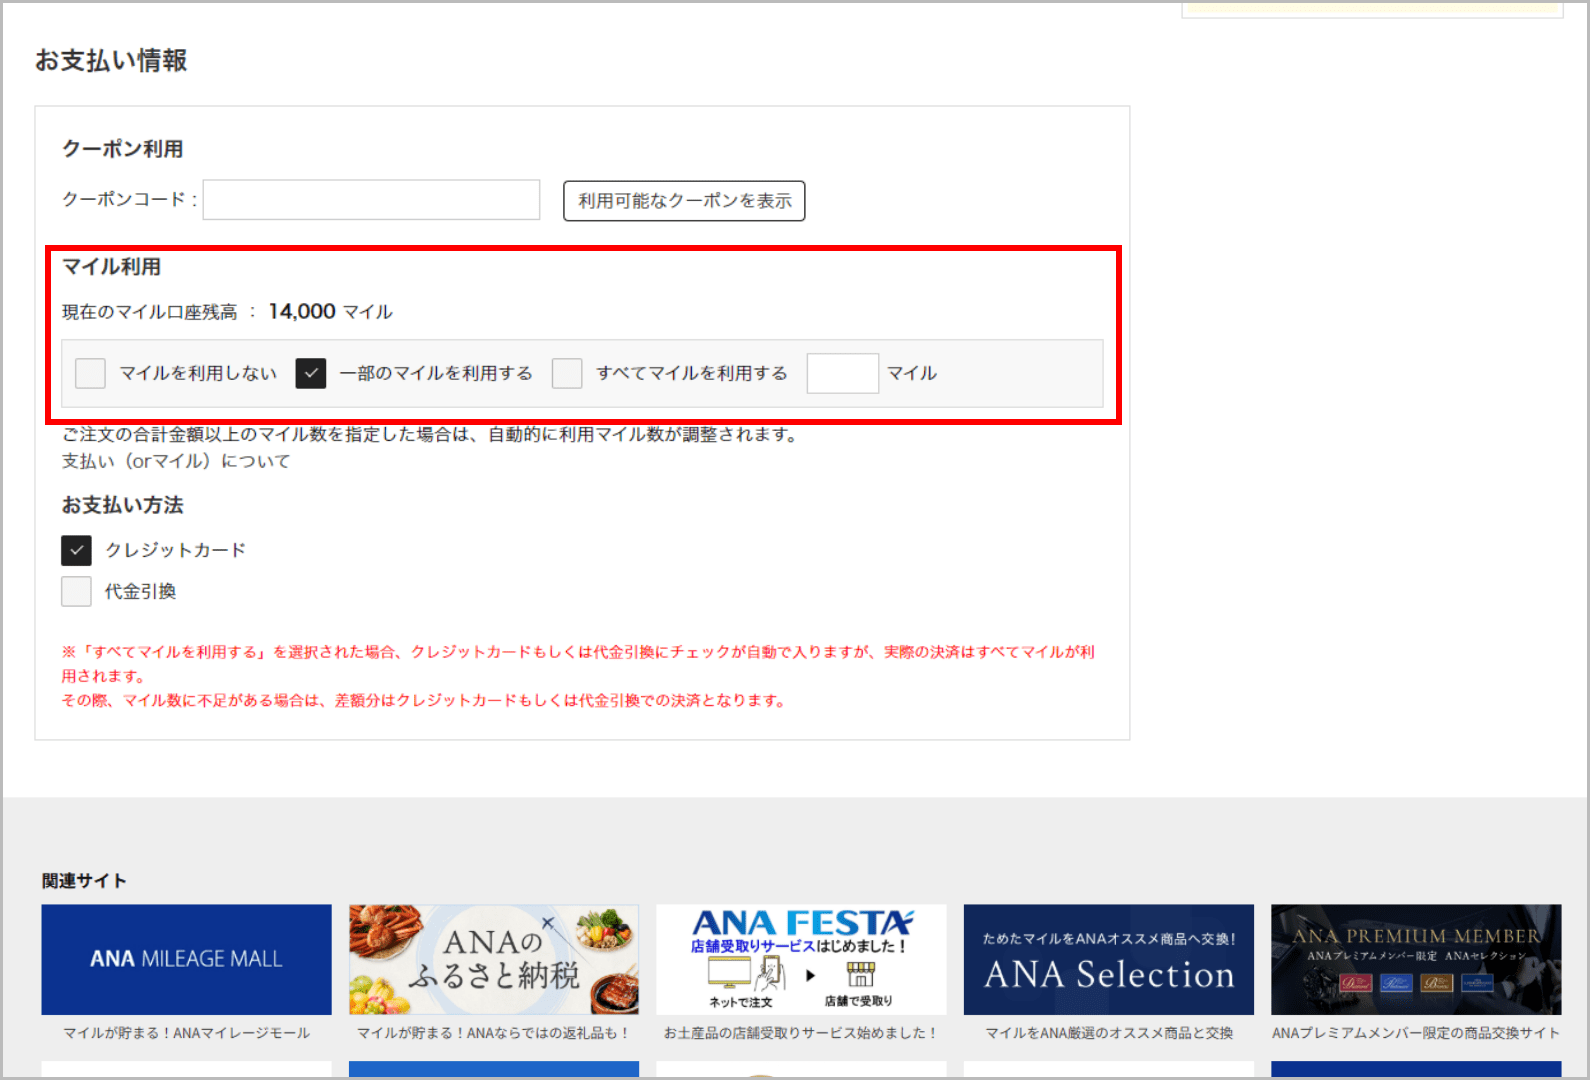The height and width of the screenshot is (1080, 1590).
Task: Click the マイルが貯まる！ANAならではの返礼品も caption
Action: 493,1033
